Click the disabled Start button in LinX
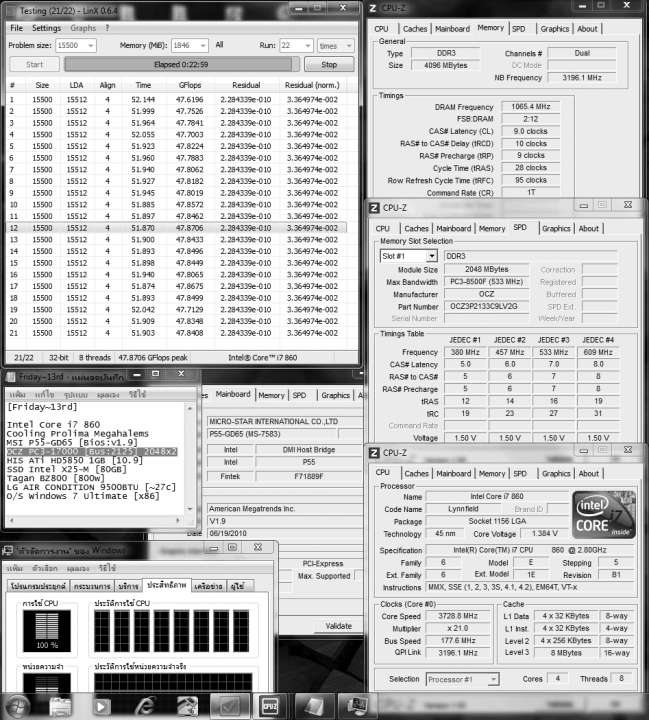The image size is (649, 720). [x=34, y=65]
